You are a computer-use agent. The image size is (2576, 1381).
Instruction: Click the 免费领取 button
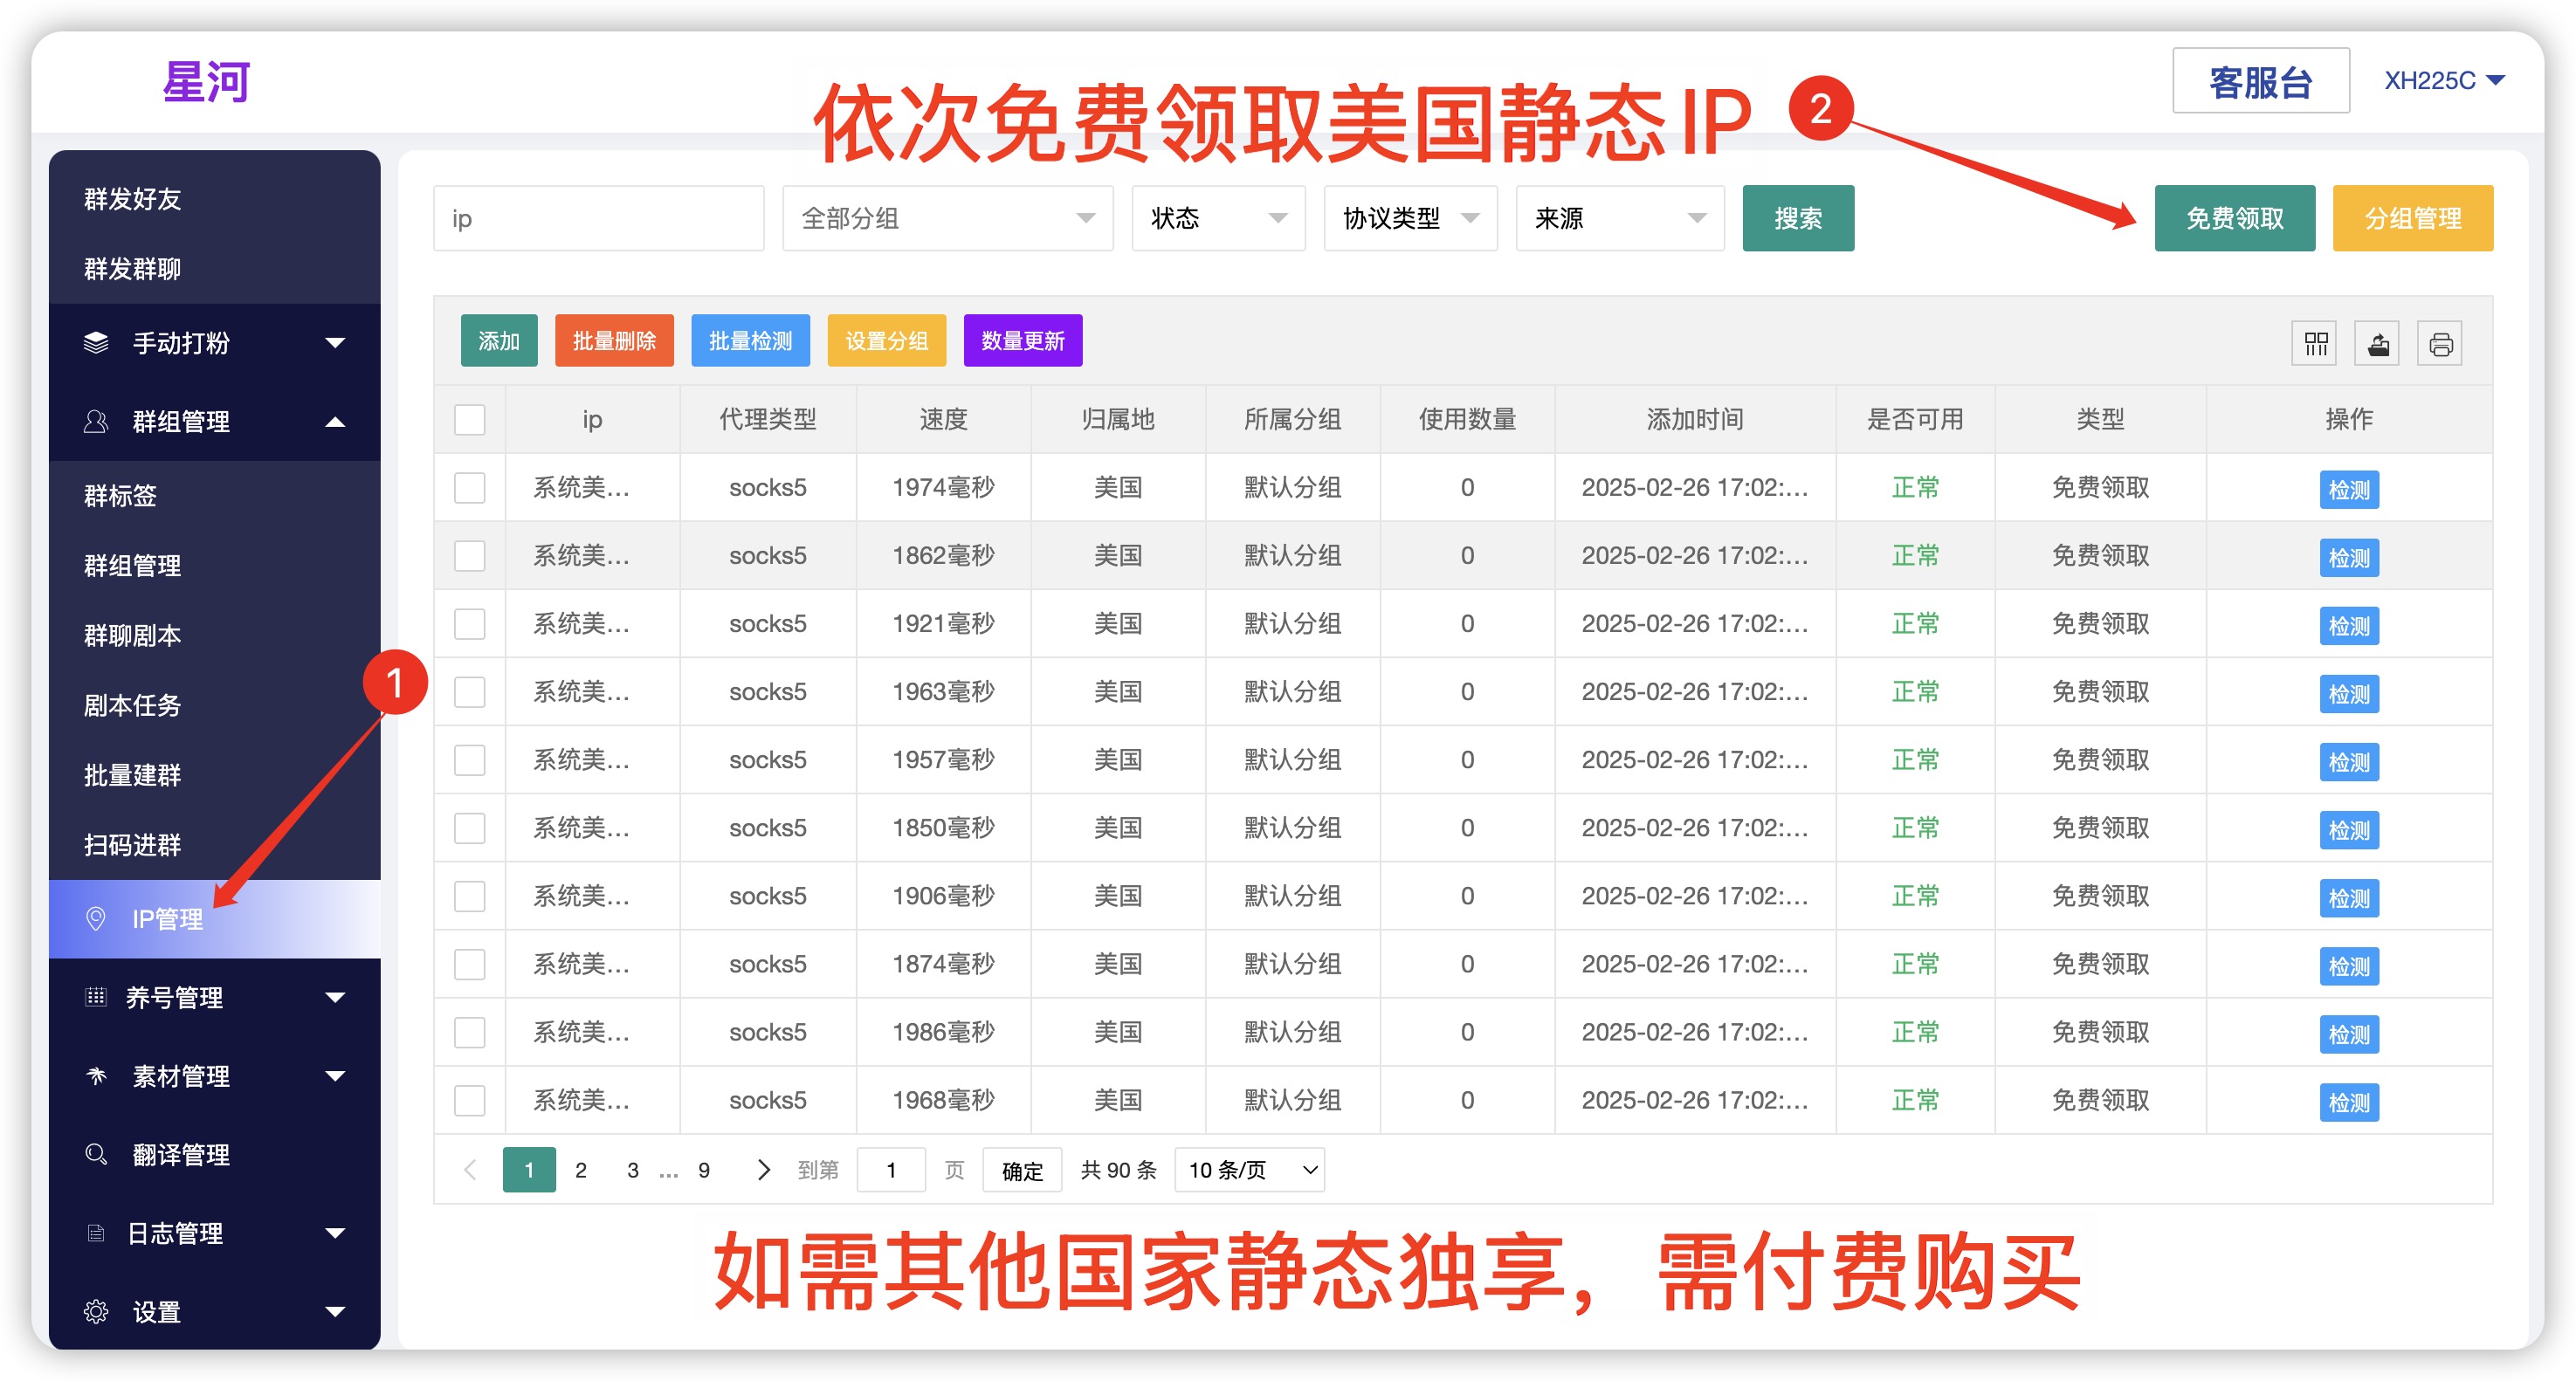pyautogui.click(x=2233, y=218)
